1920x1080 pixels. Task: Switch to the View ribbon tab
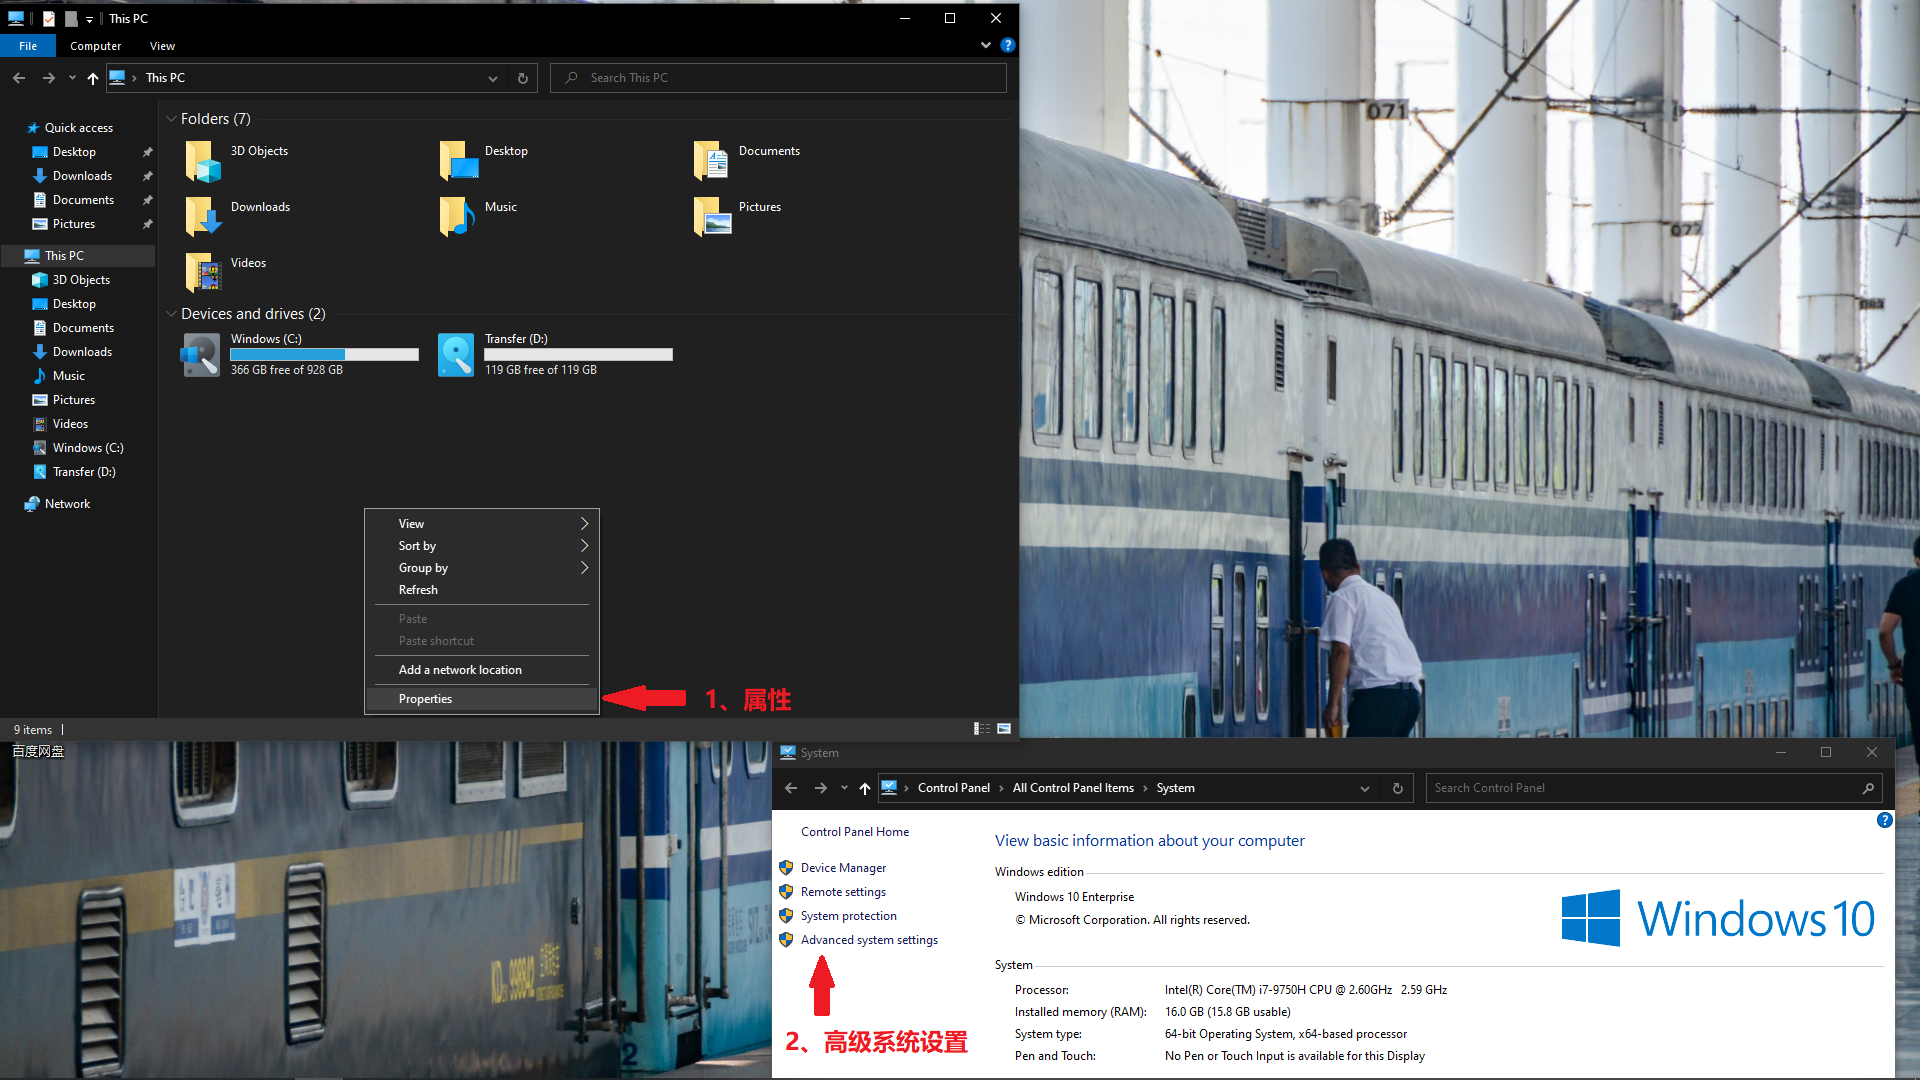(162, 45)
